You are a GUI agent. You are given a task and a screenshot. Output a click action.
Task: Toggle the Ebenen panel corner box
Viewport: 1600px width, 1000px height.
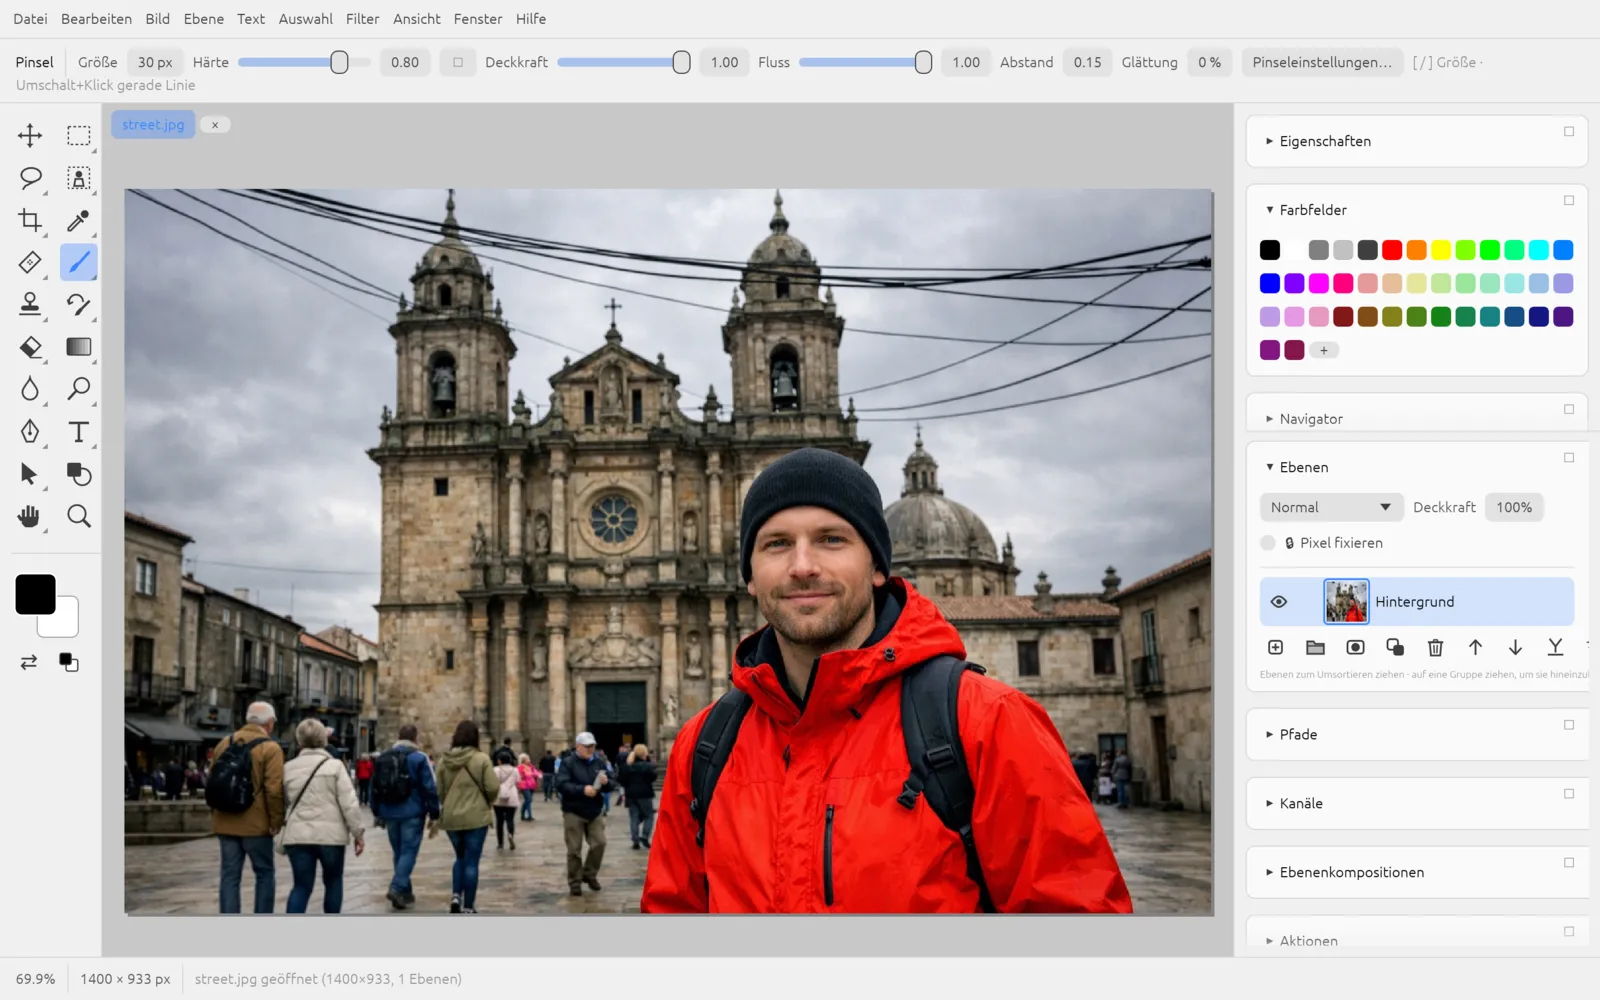pyautogui.click(x=1569, y=458)
